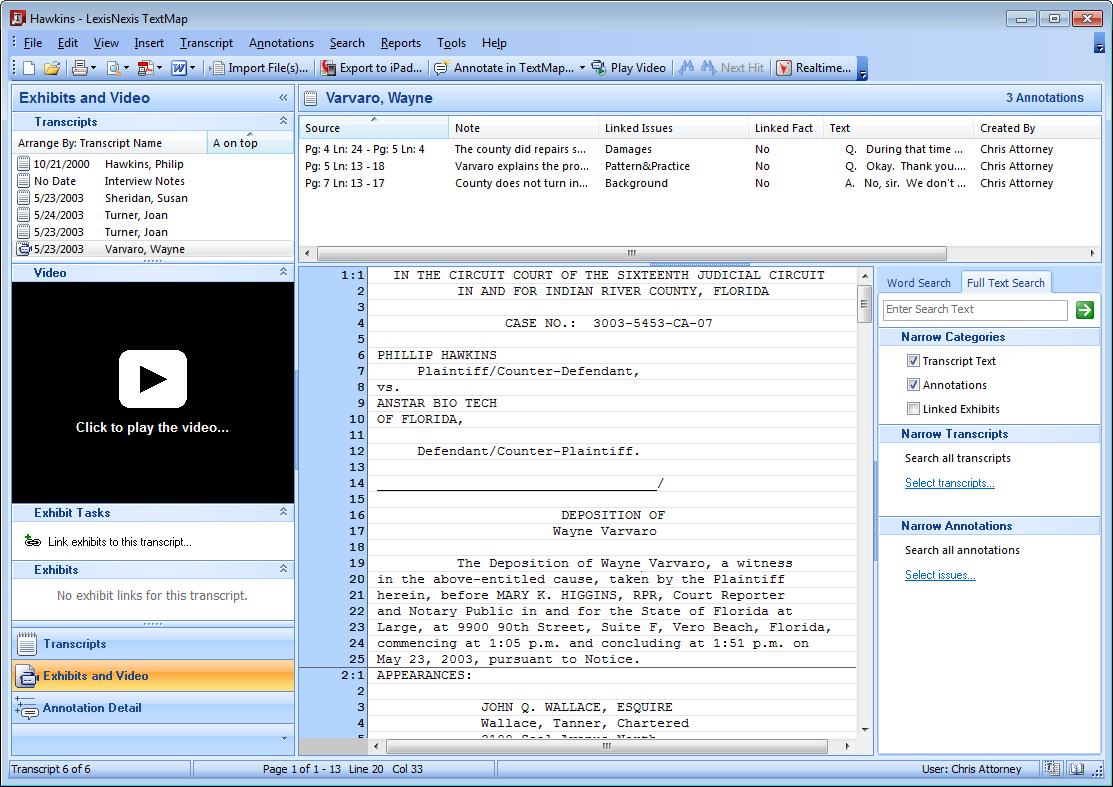Click the green search go arrow
Screen dimensions: 1113x787
click(x=1085, y=309)
